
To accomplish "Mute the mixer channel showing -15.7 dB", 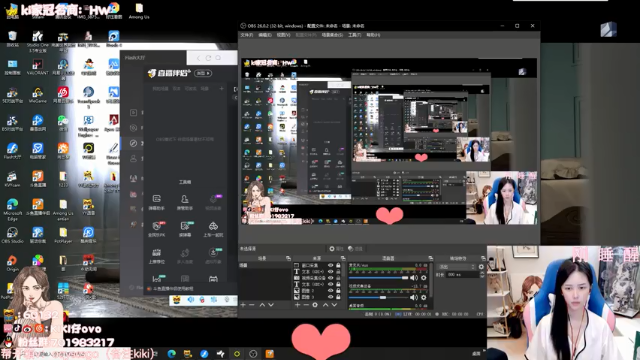I will pyautogui.click(x=413, y=298).
